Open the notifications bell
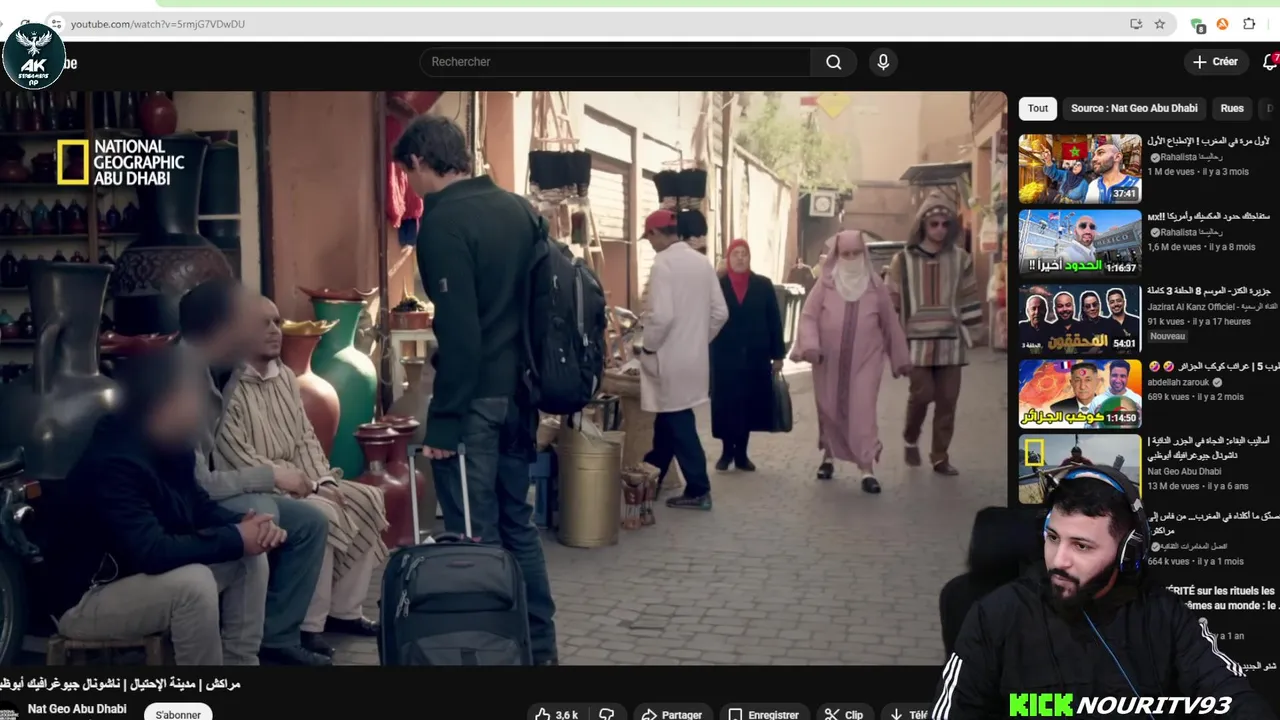The height and width of the screenshot is (720, 1280). [x=1270, y=62]
